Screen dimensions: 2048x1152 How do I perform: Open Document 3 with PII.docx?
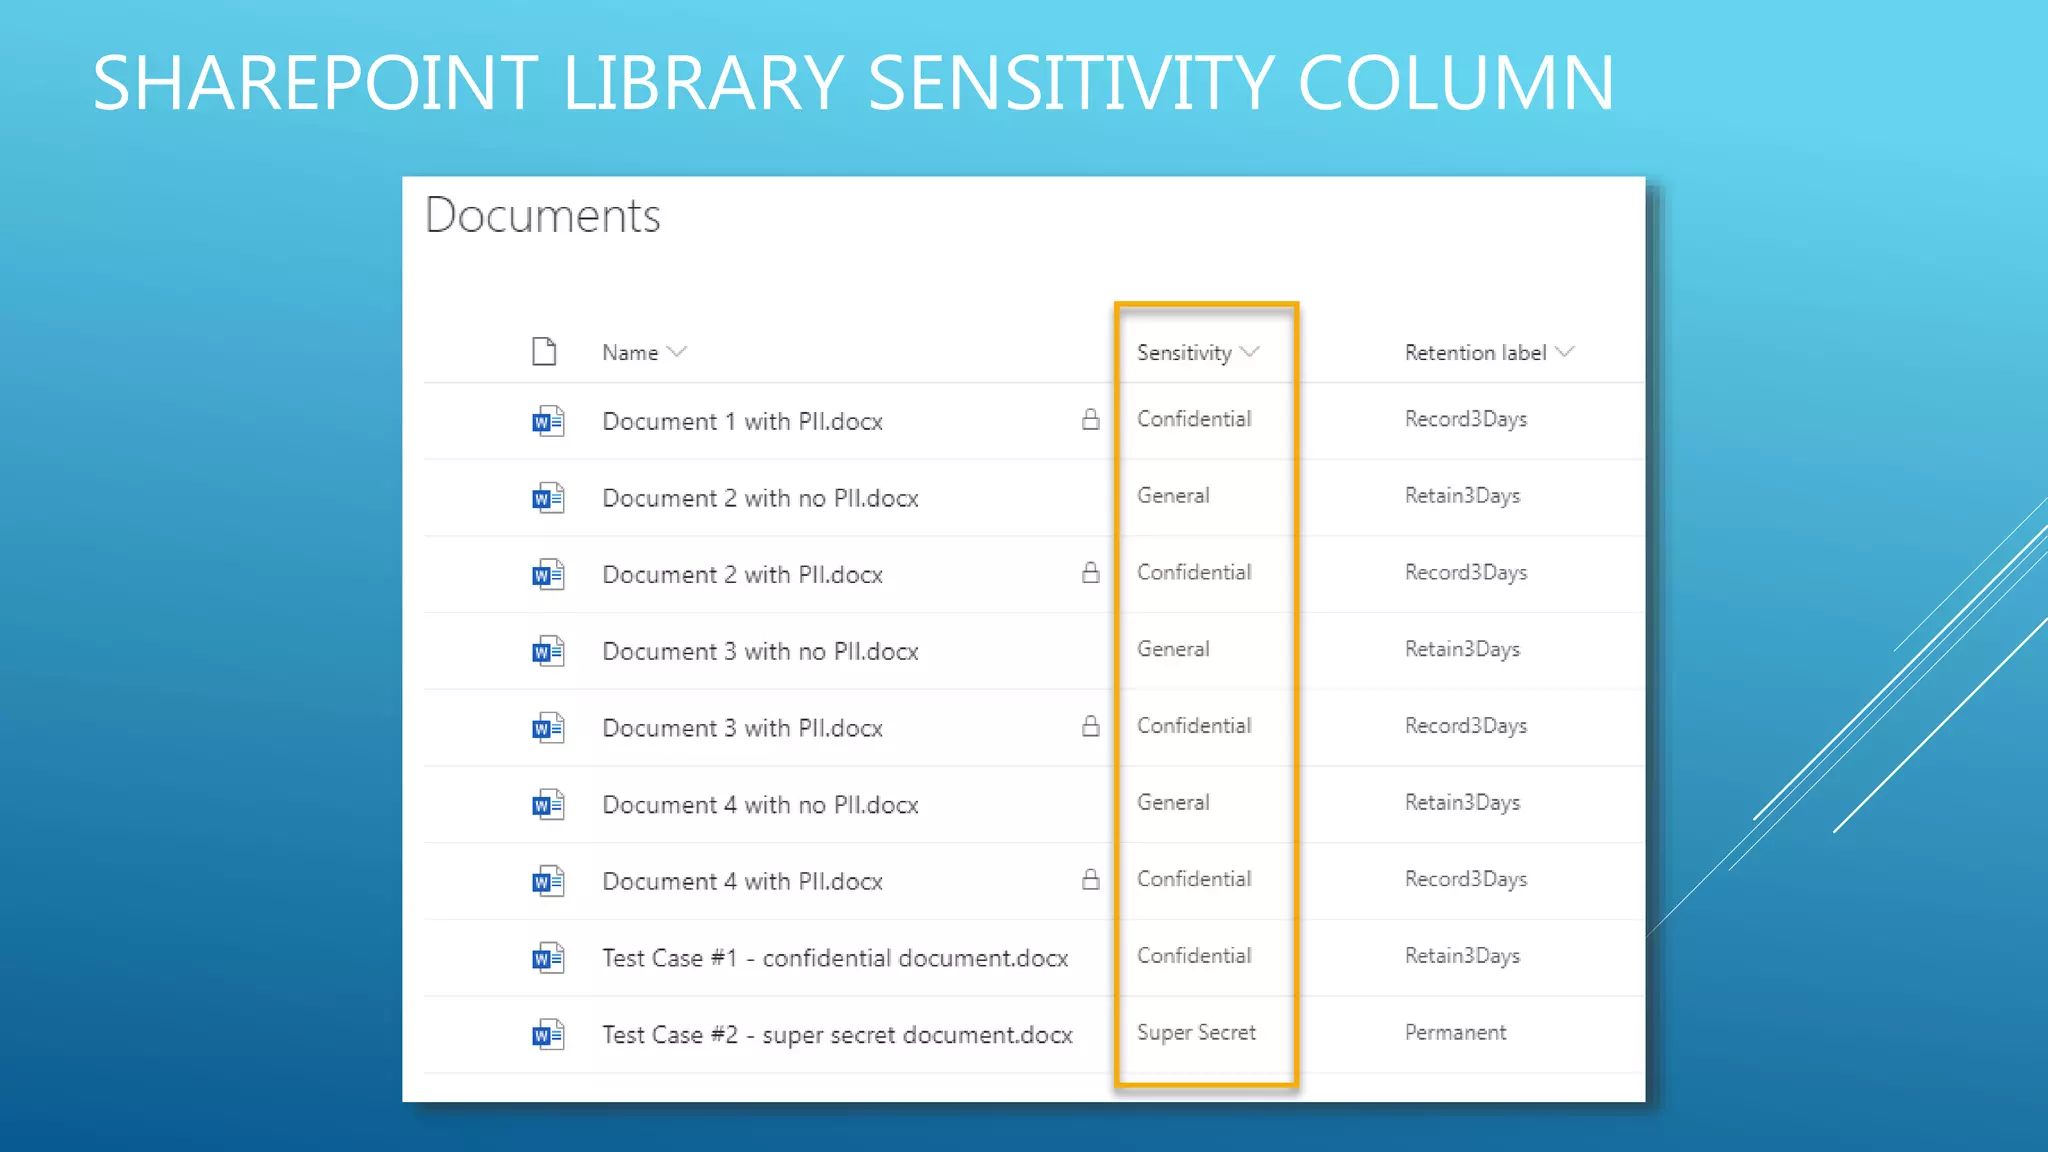(742, 728)
